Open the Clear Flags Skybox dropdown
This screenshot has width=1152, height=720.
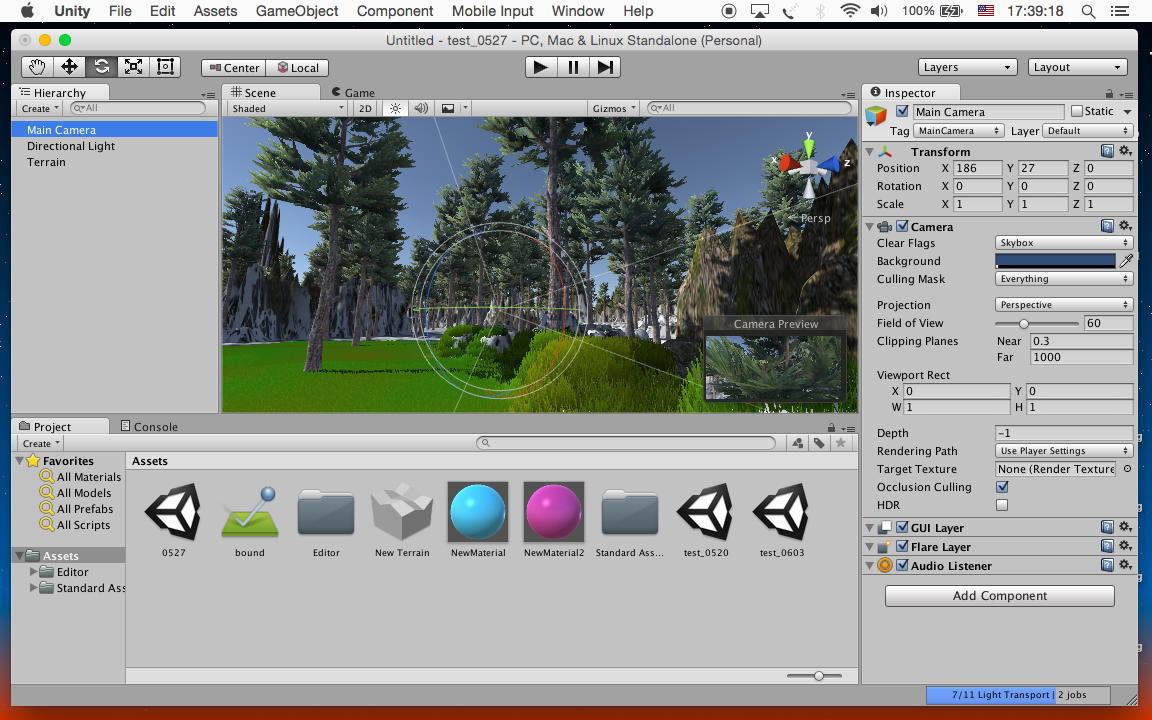coord(1064,243)
